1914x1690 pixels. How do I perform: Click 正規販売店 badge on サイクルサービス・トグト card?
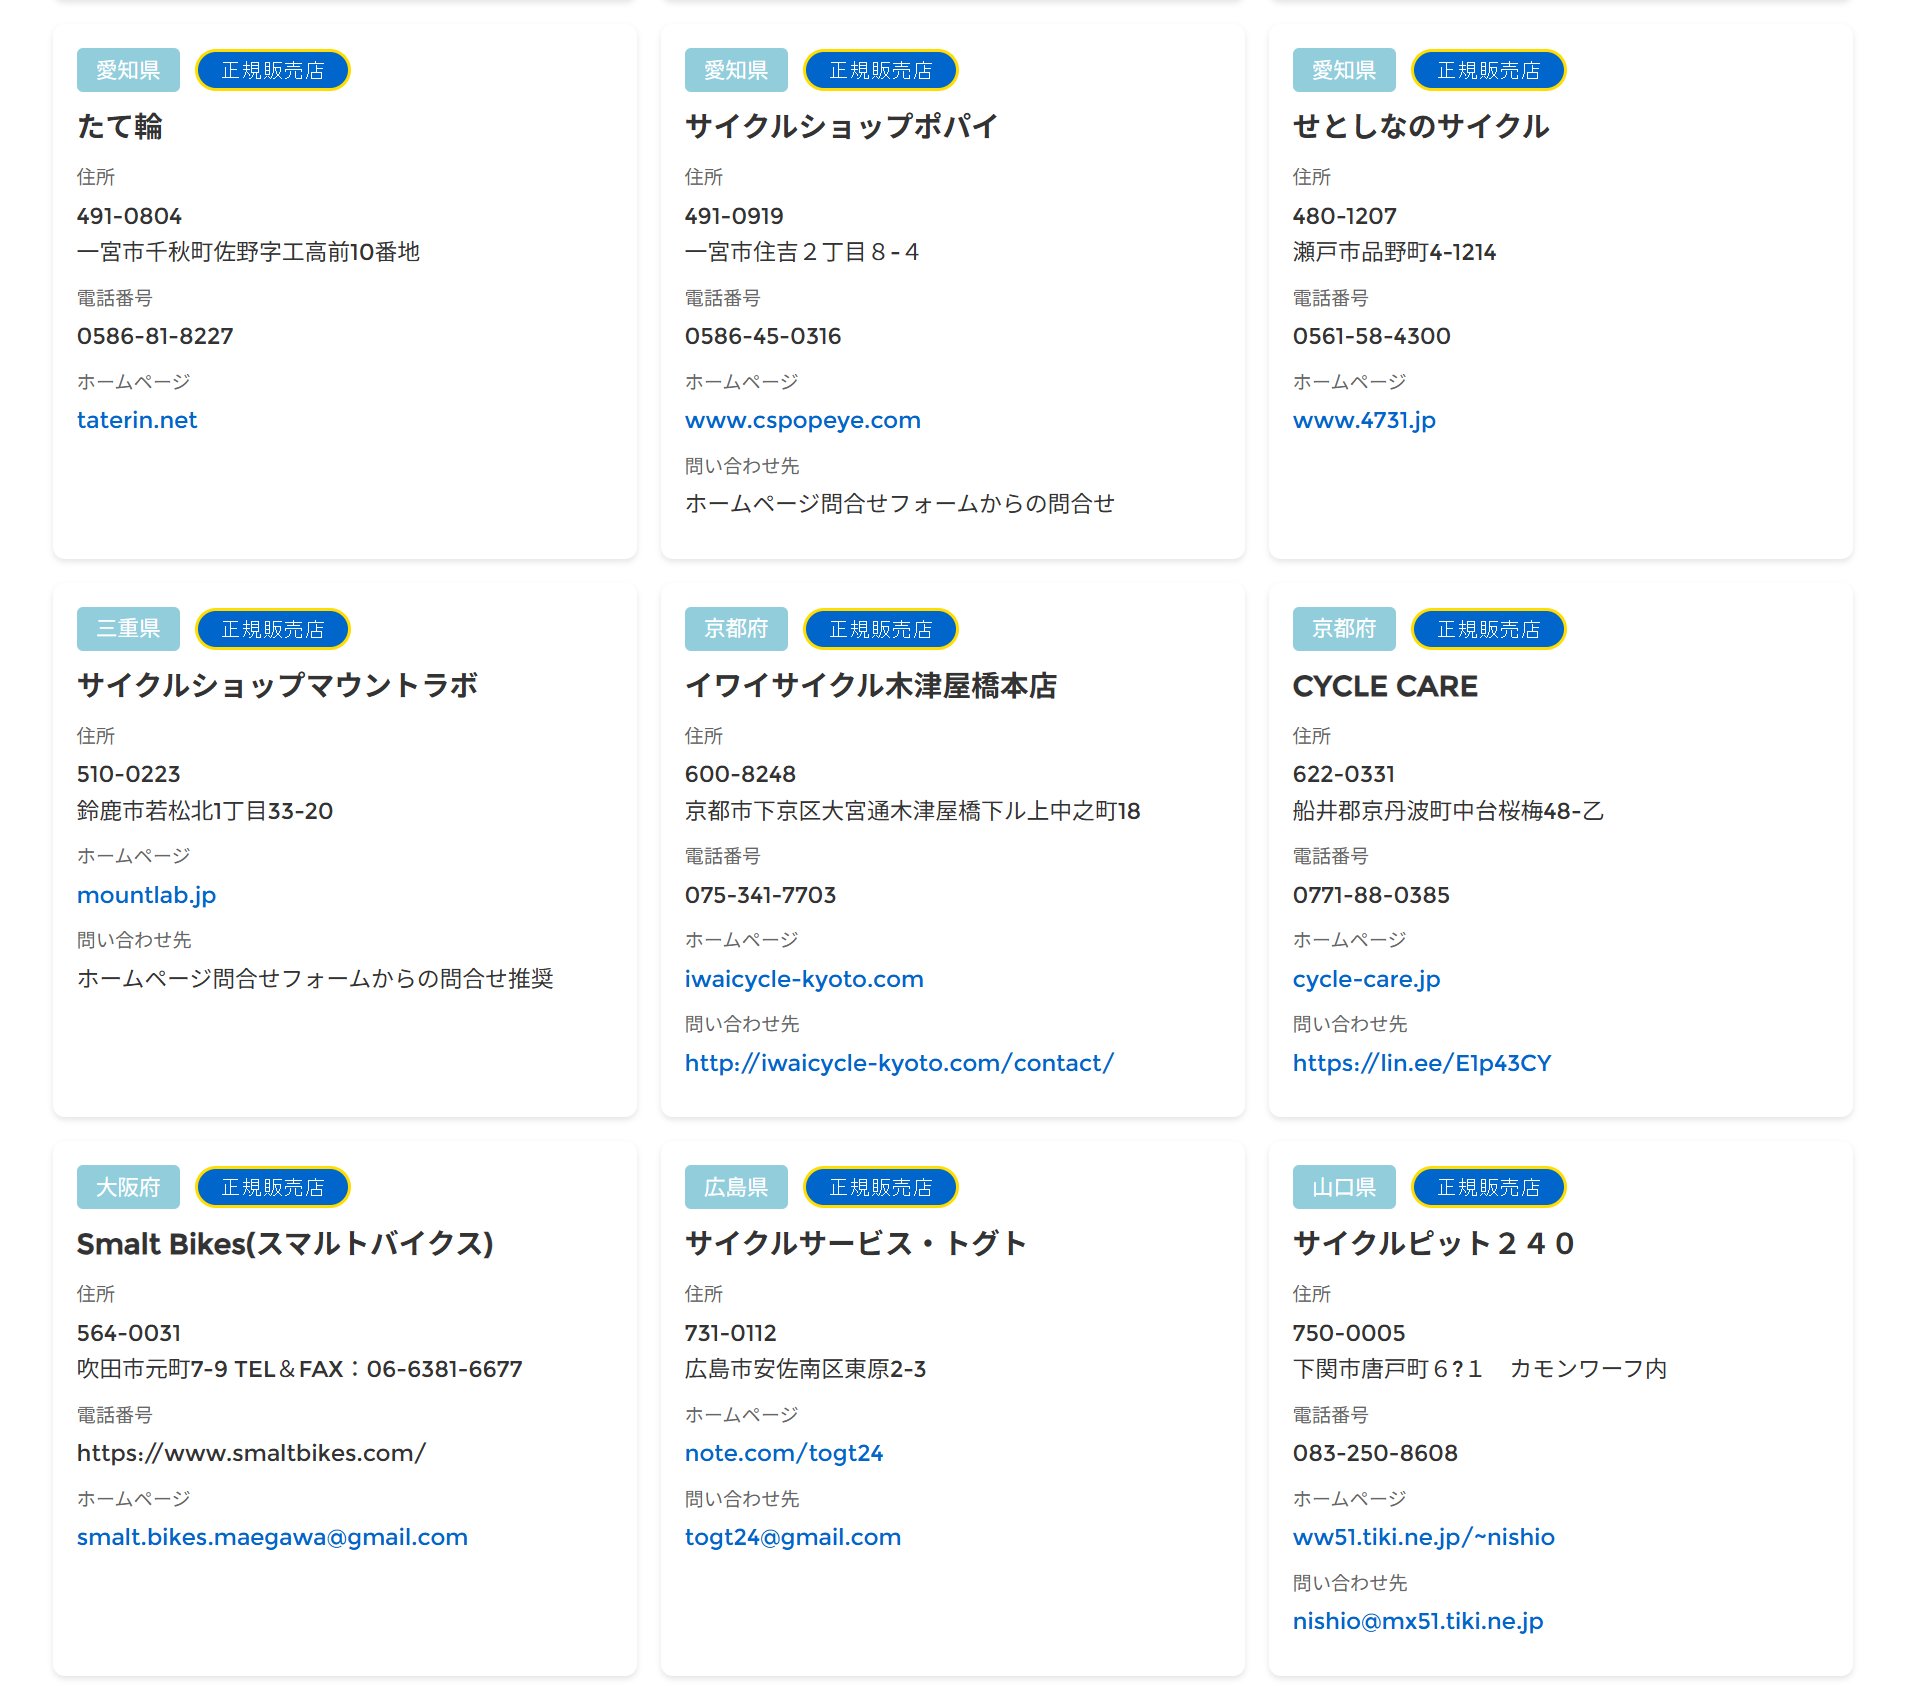pos(881,1187)
